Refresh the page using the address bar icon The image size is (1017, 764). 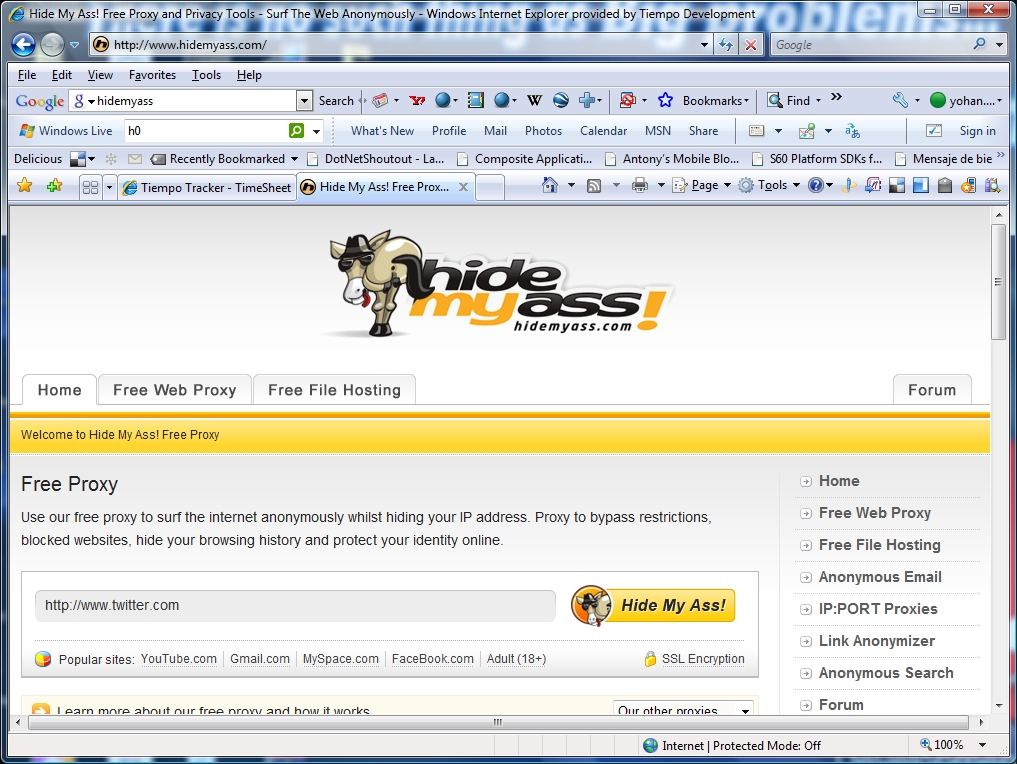pyautogui.click(x=726, y=45)
